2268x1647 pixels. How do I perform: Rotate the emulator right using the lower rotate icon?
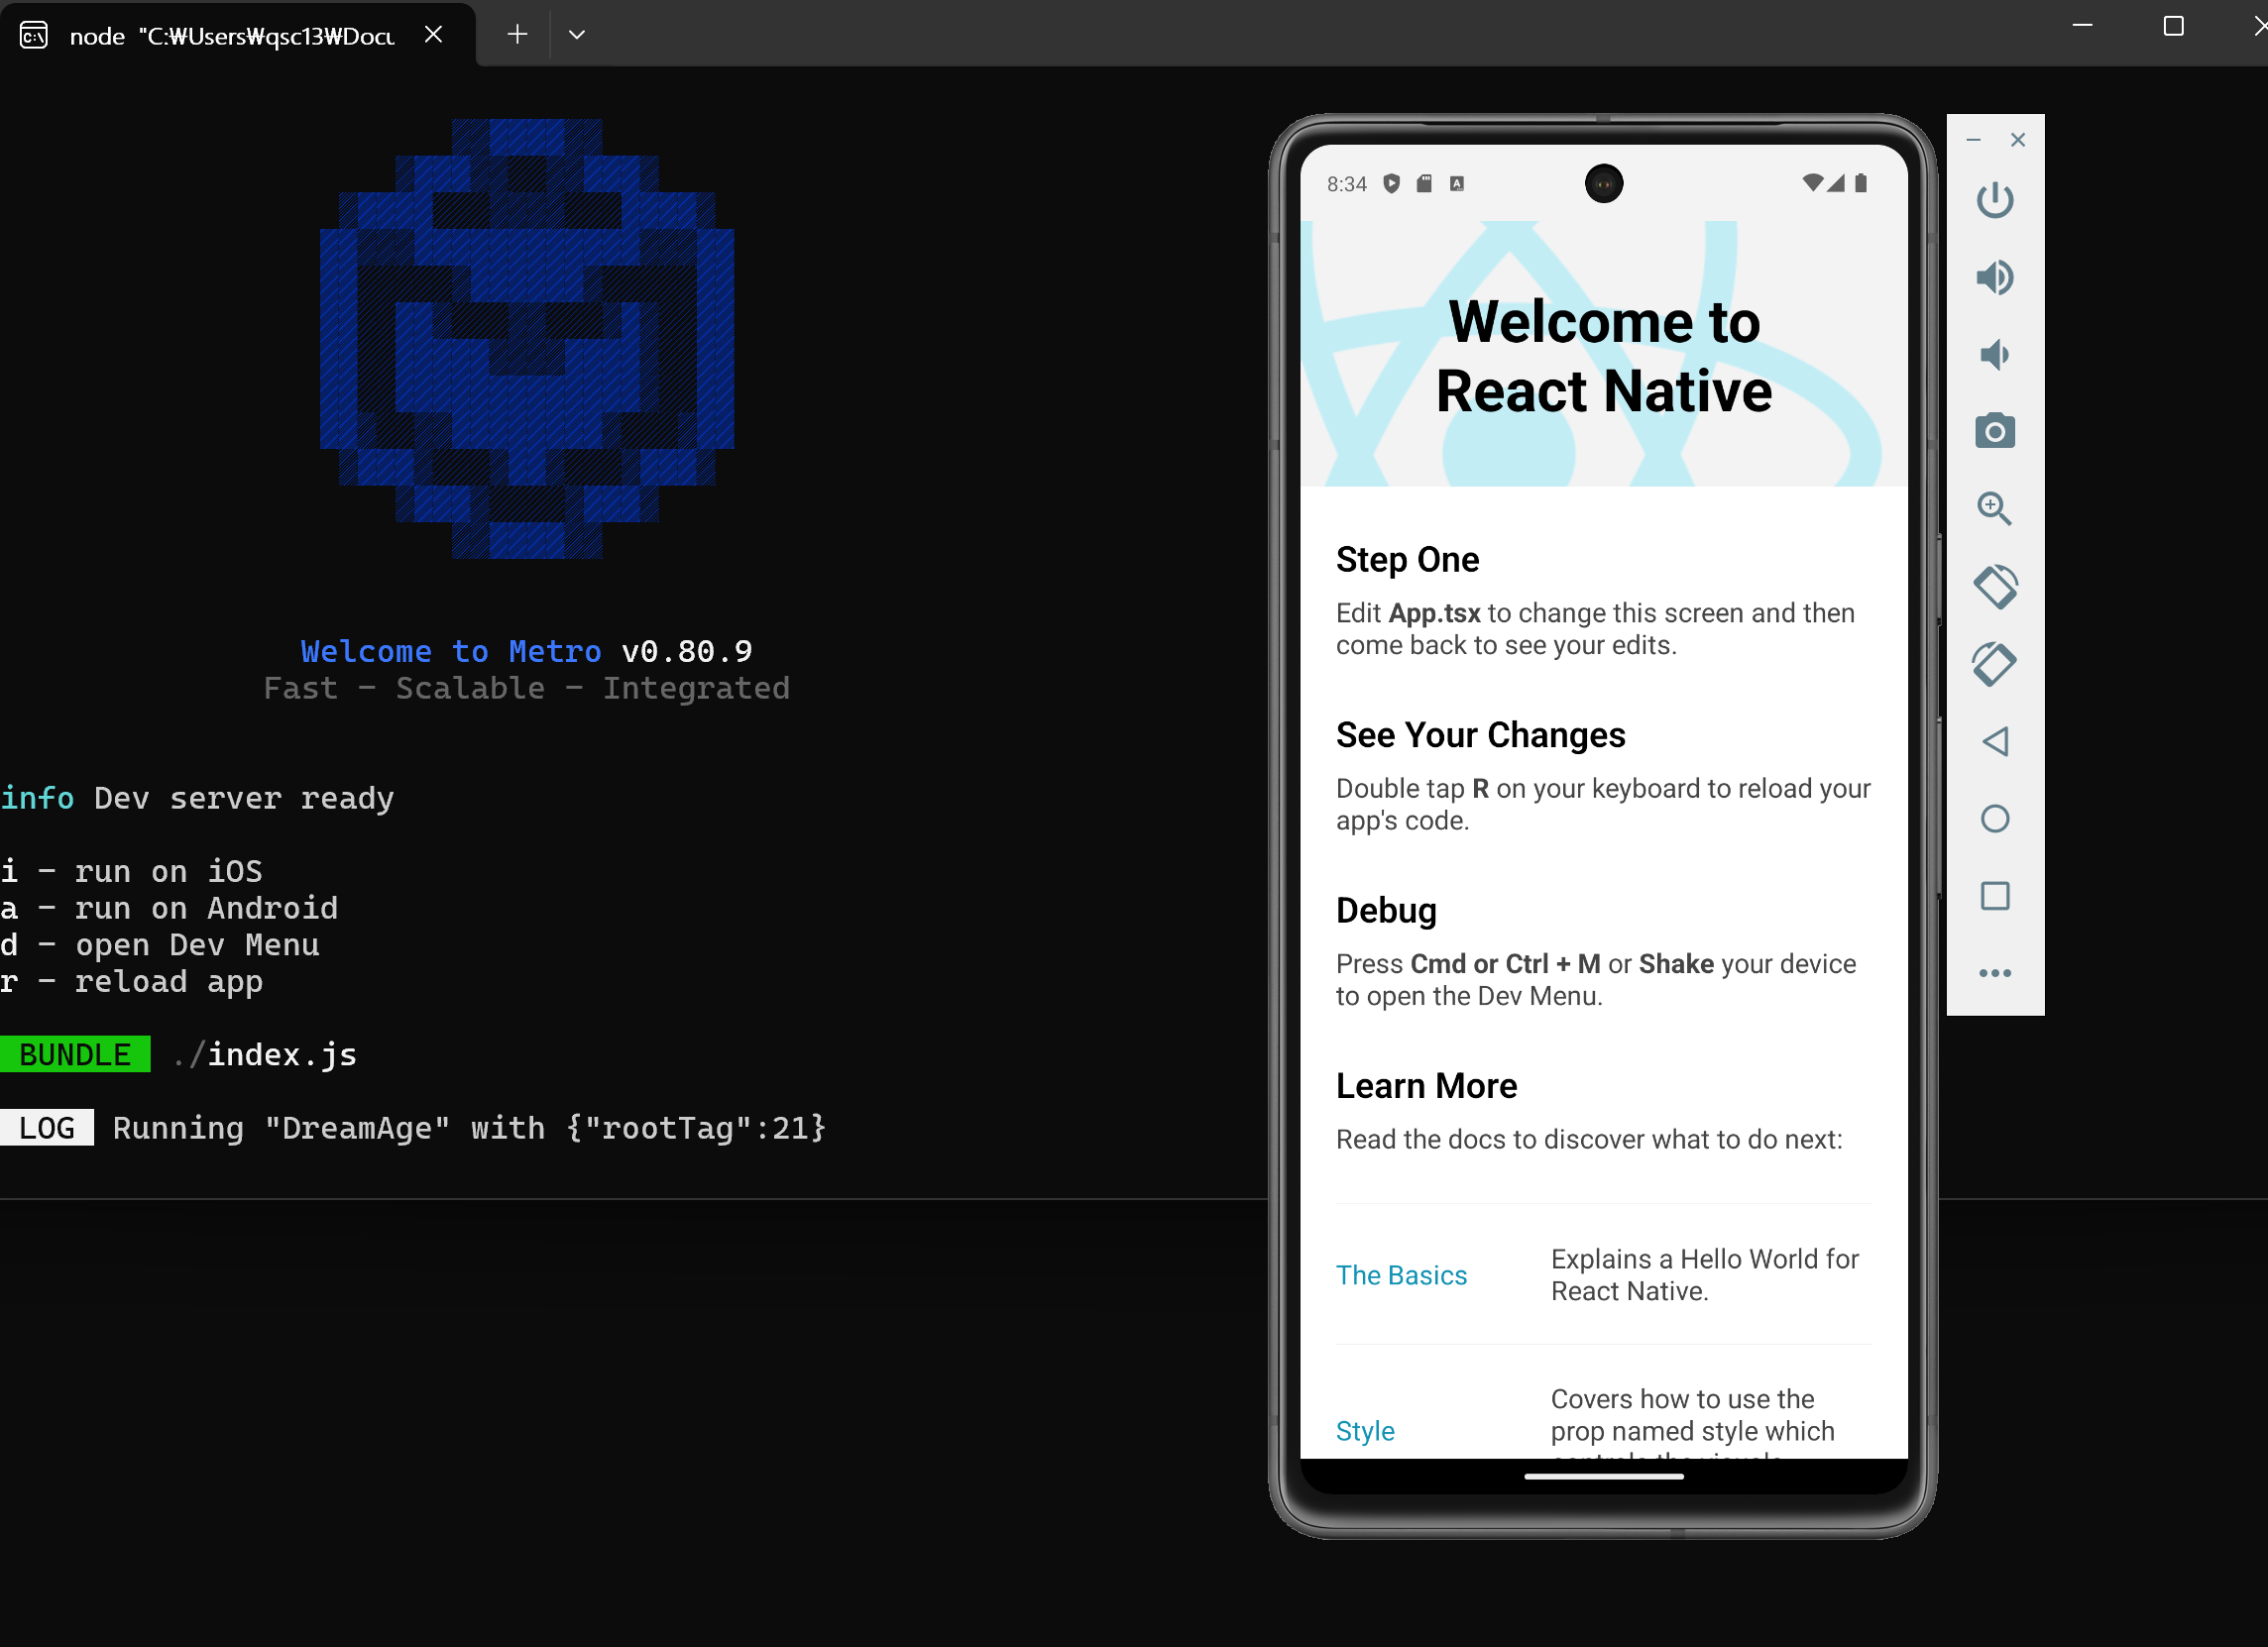[x=1994, y=663]
